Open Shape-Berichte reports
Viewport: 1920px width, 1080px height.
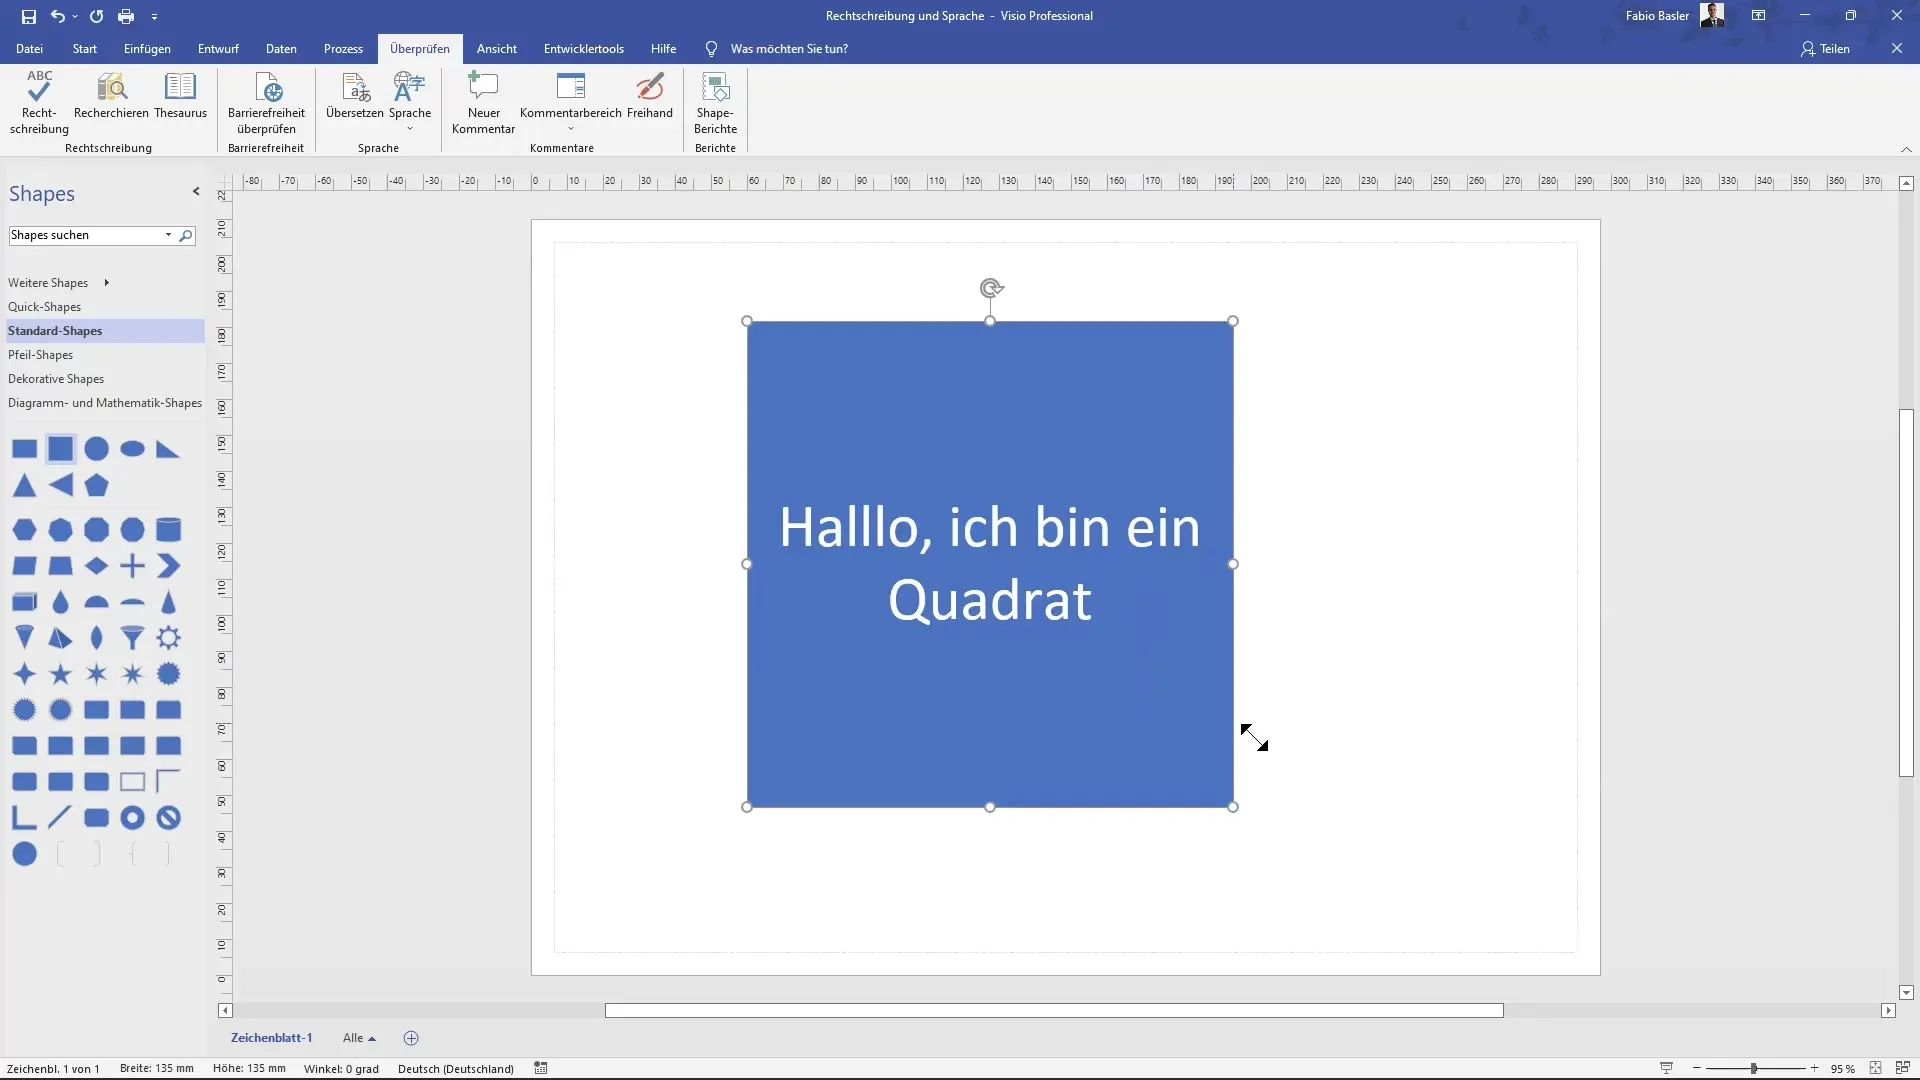(x=715, y=103)
